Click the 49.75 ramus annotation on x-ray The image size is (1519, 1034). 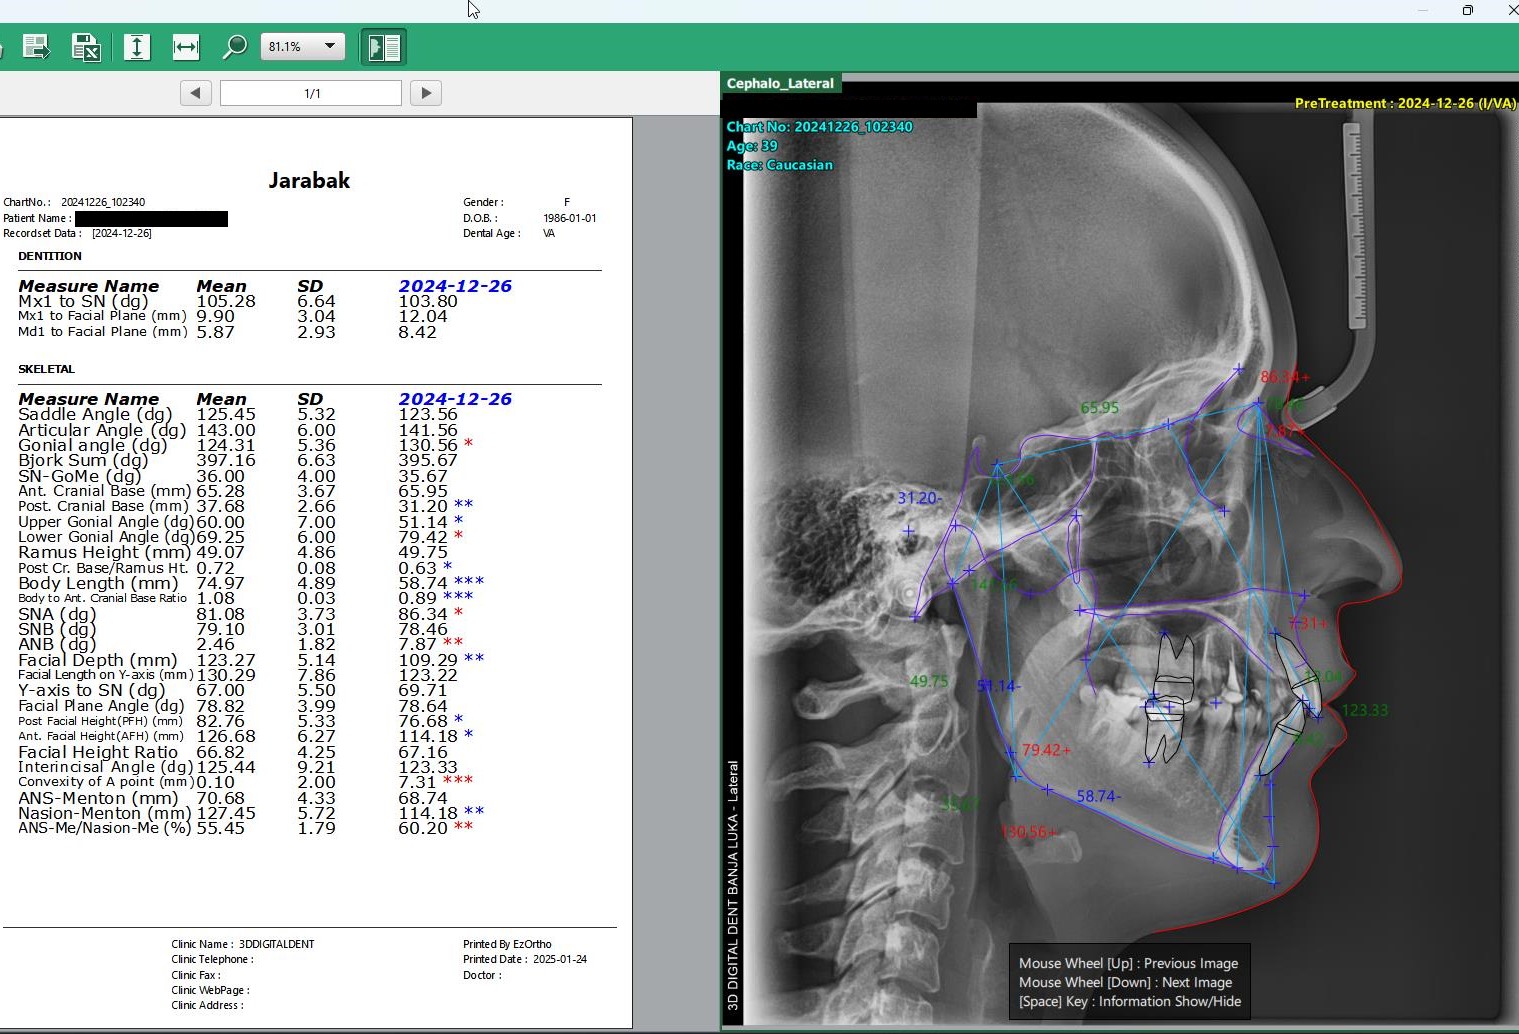tap(928, 681)
